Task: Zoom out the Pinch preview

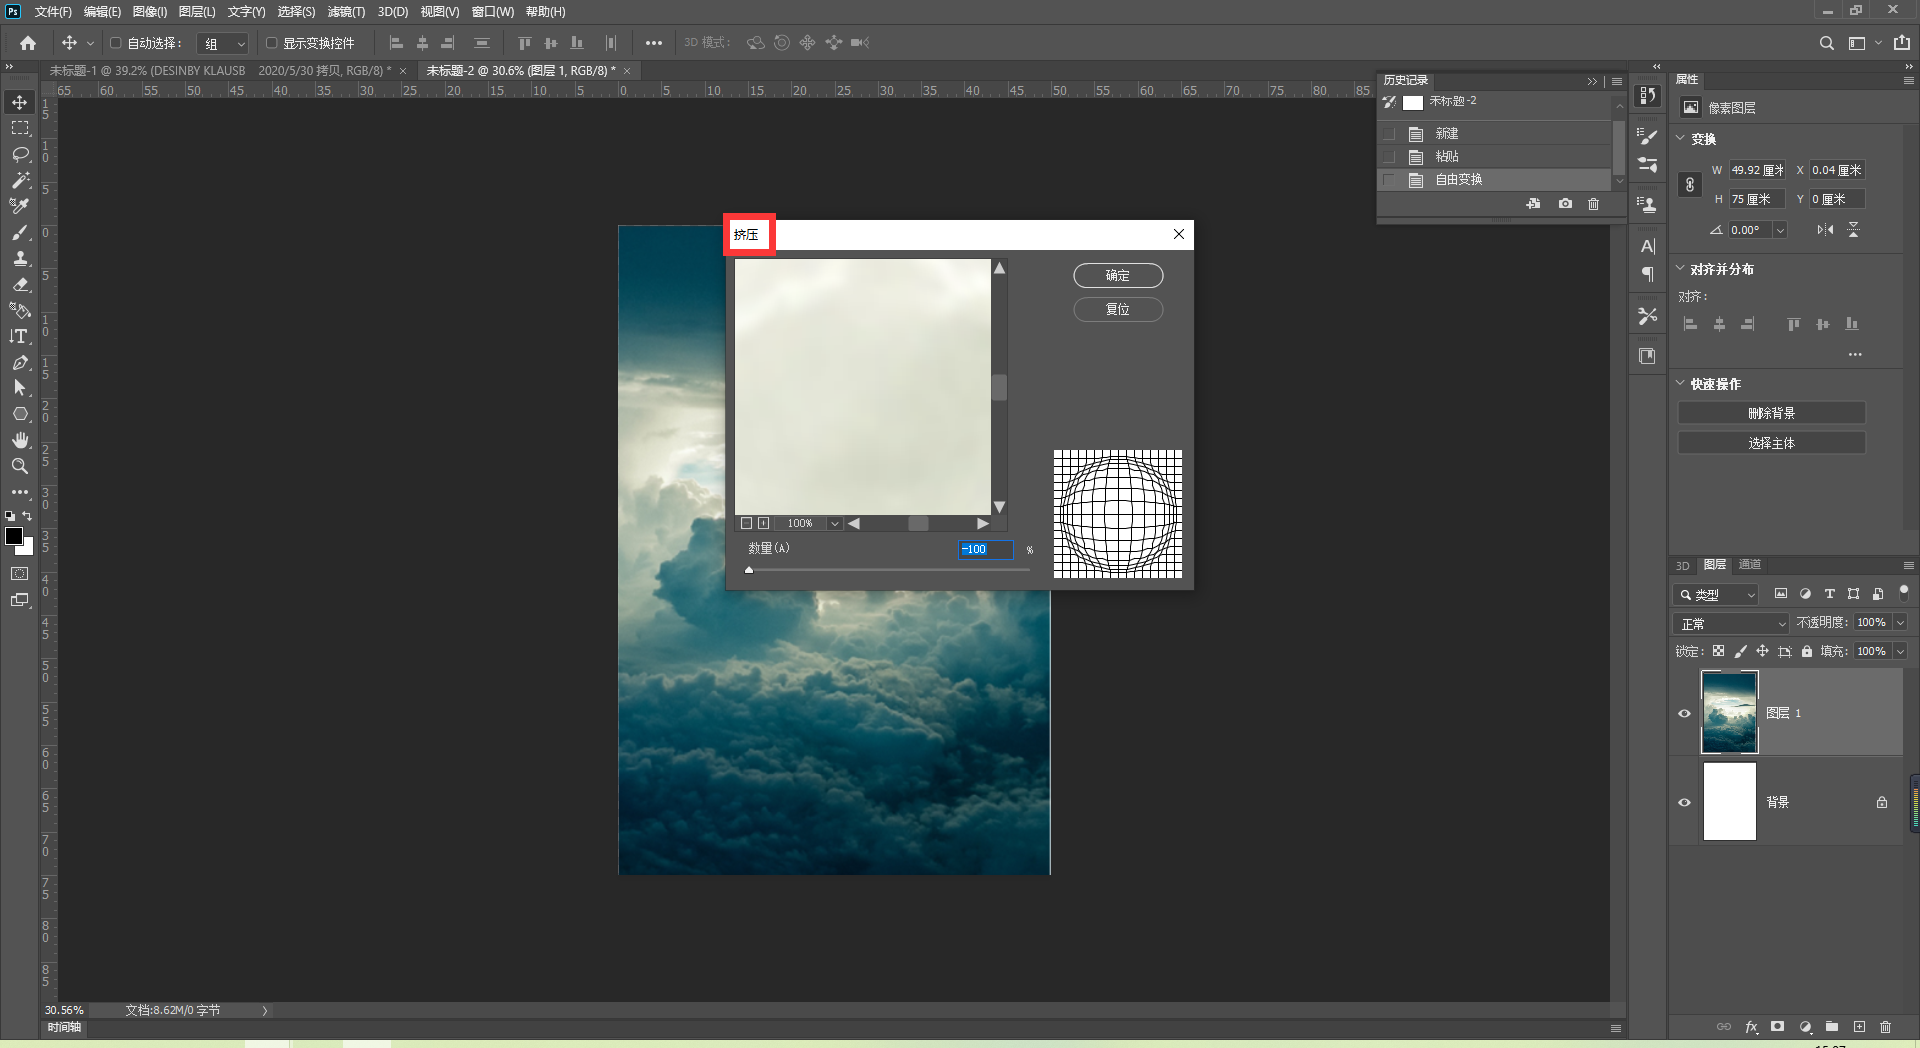Action: [746, 523]
